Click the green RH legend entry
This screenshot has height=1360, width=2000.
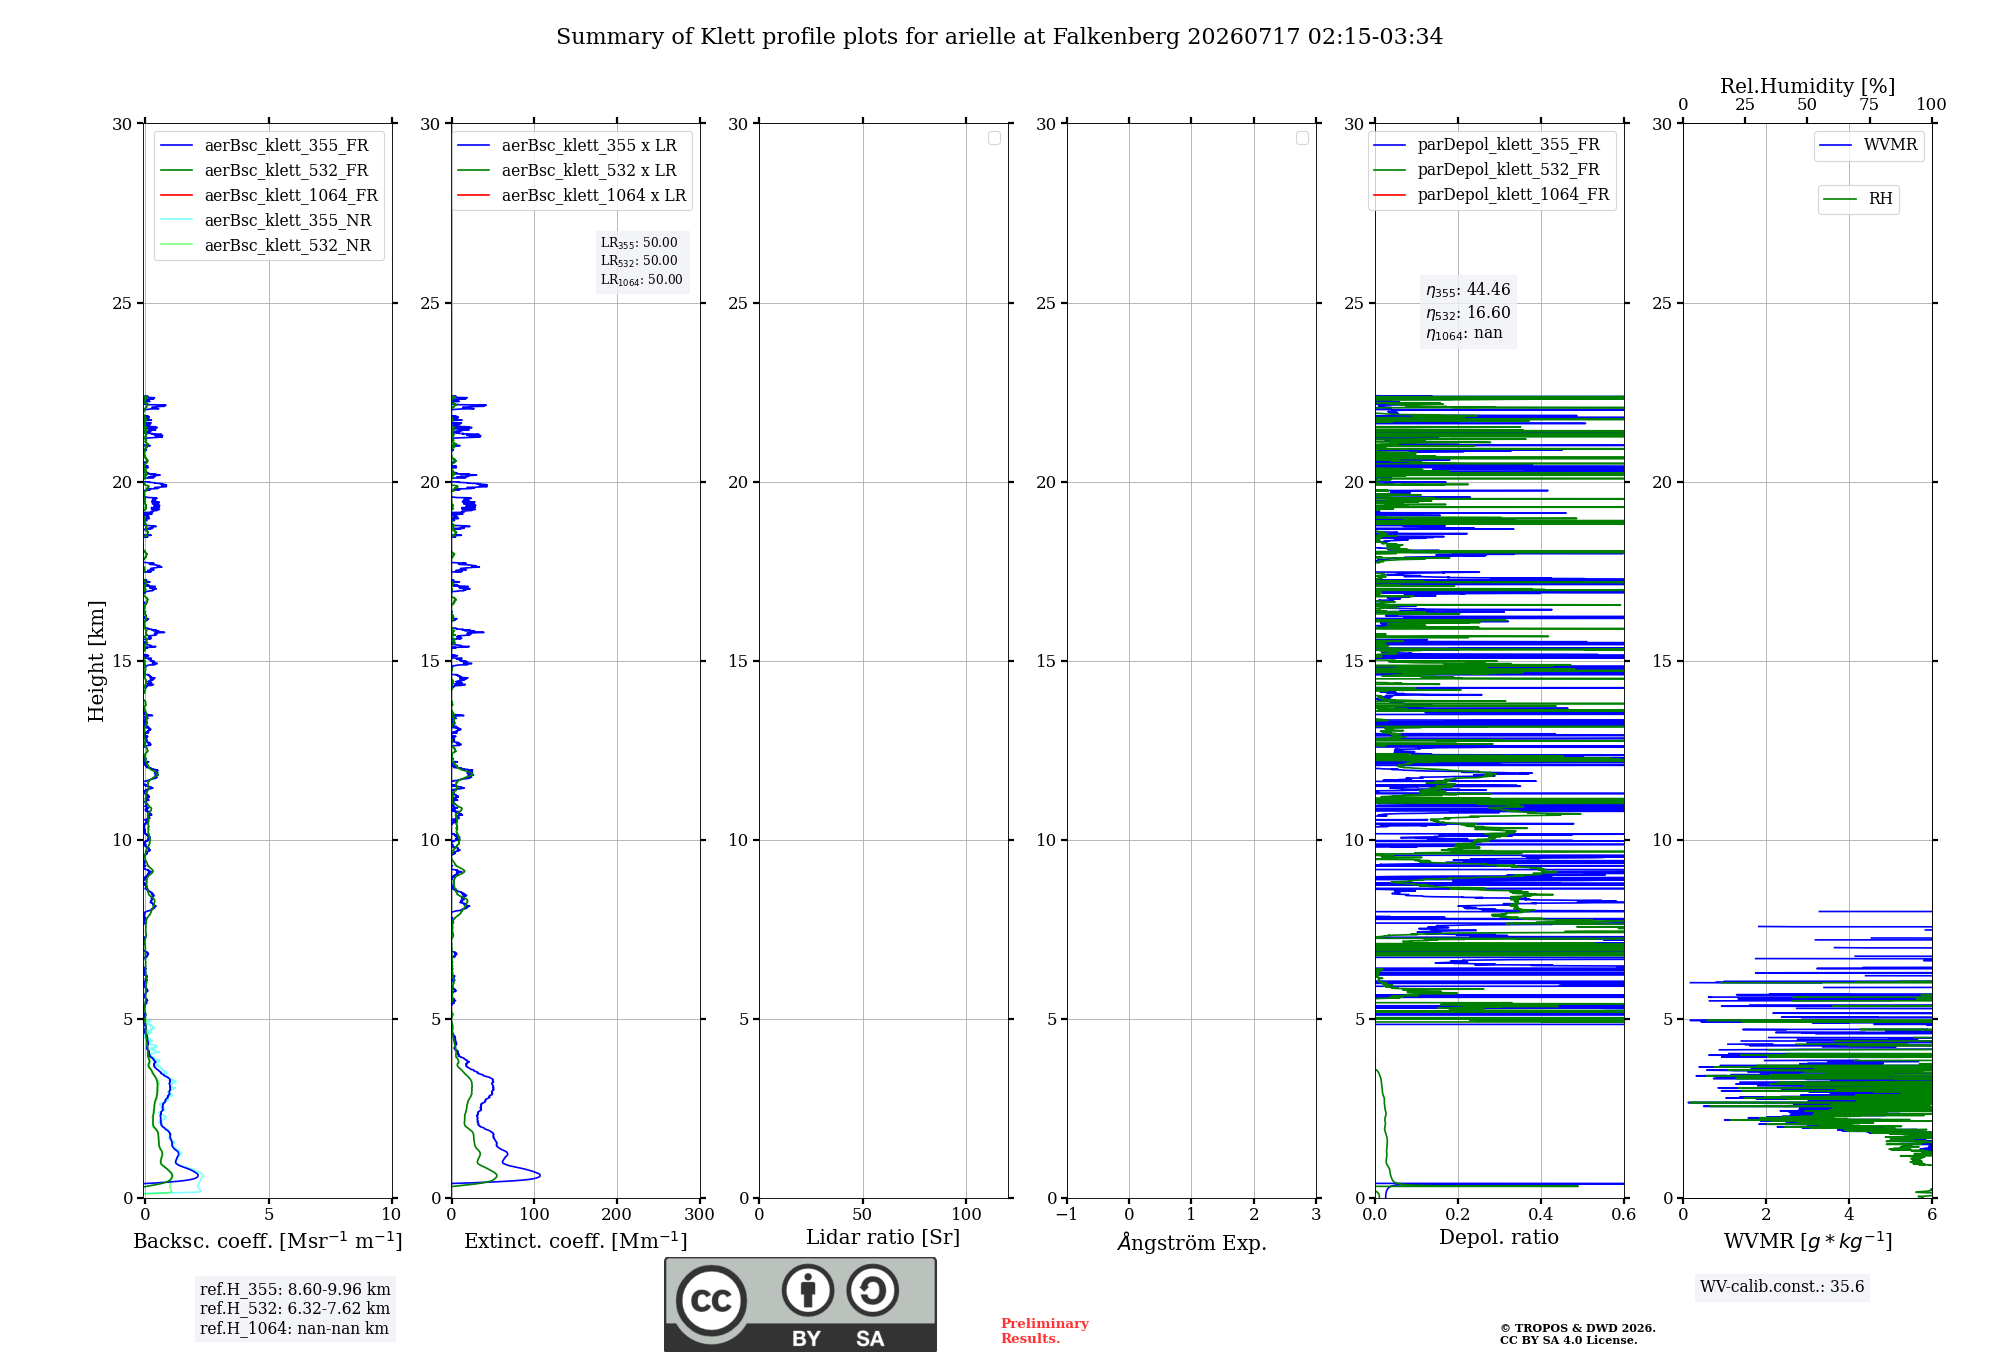click(1858, 199)
